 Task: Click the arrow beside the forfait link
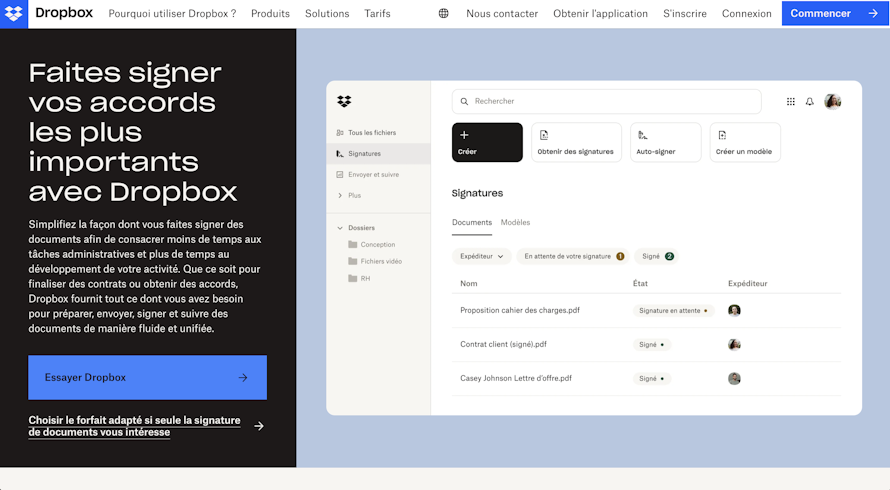click(x=259, y=426)
